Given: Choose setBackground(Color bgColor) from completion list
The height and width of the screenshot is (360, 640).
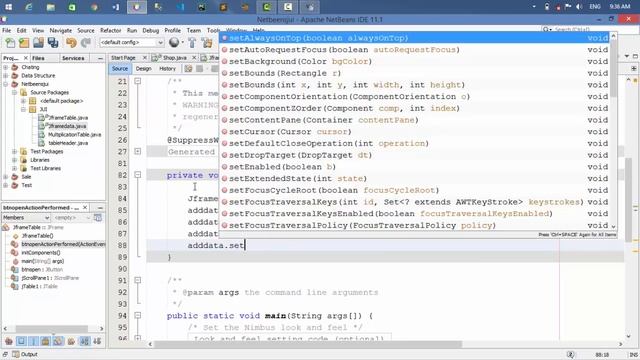Looking at the screenshot, I should (x=415, y=61).
